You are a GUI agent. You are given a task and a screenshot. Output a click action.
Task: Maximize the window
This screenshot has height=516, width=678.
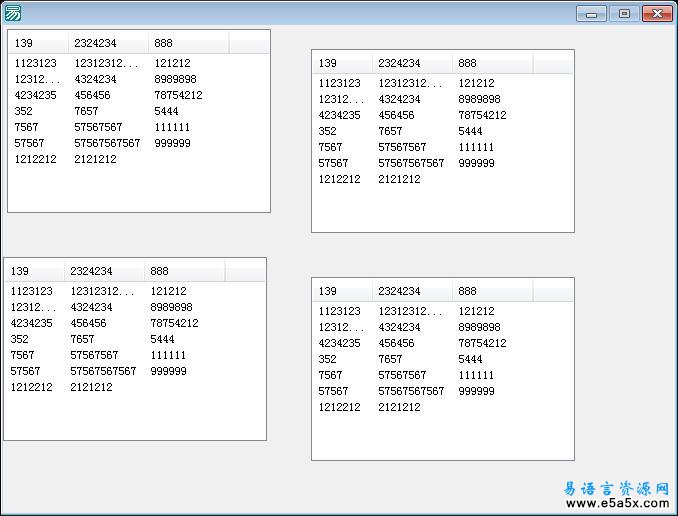coord(624,14)
